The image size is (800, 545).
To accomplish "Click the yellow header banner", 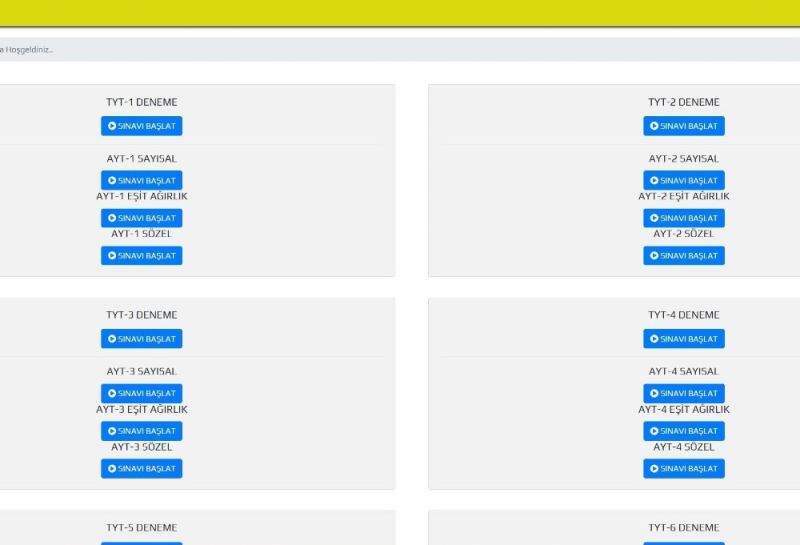I will coord(400,13).
